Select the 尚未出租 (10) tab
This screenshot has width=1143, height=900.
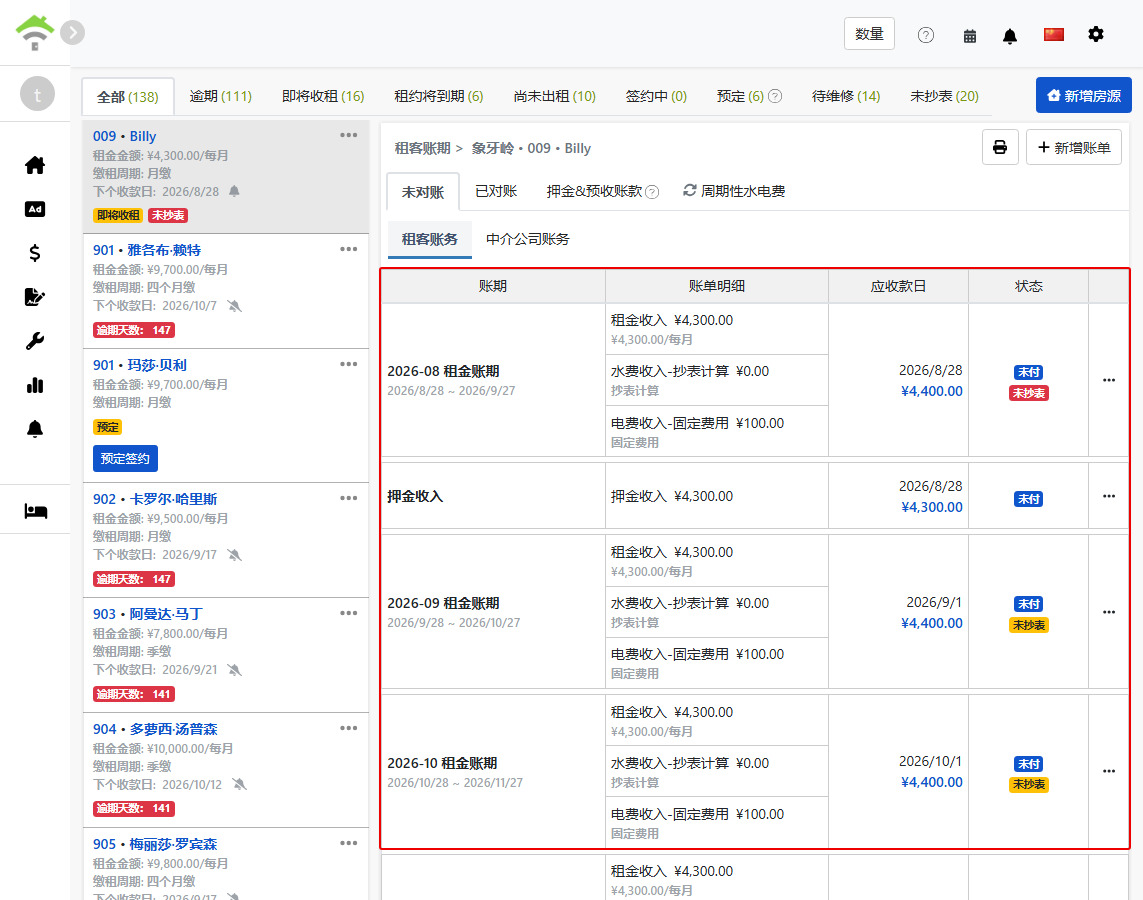[555, 96]
